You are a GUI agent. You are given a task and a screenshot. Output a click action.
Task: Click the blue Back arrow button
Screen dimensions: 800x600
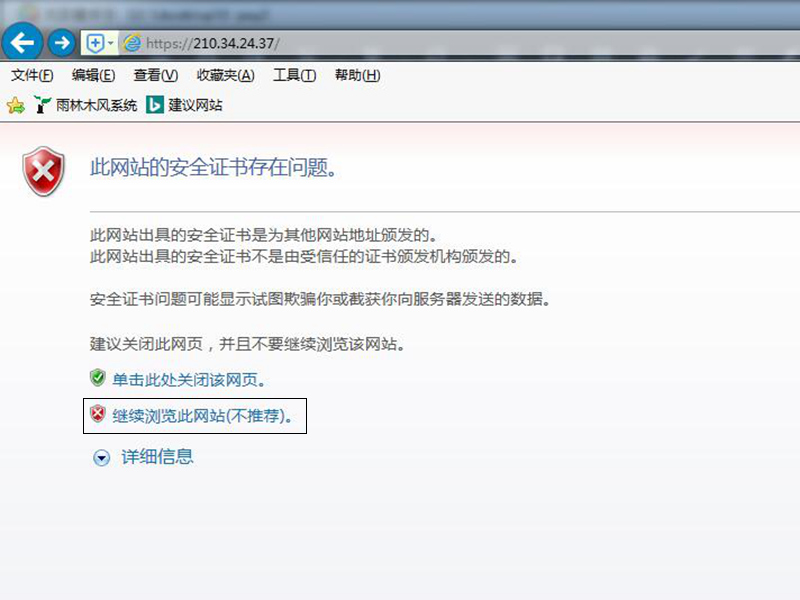23,42
